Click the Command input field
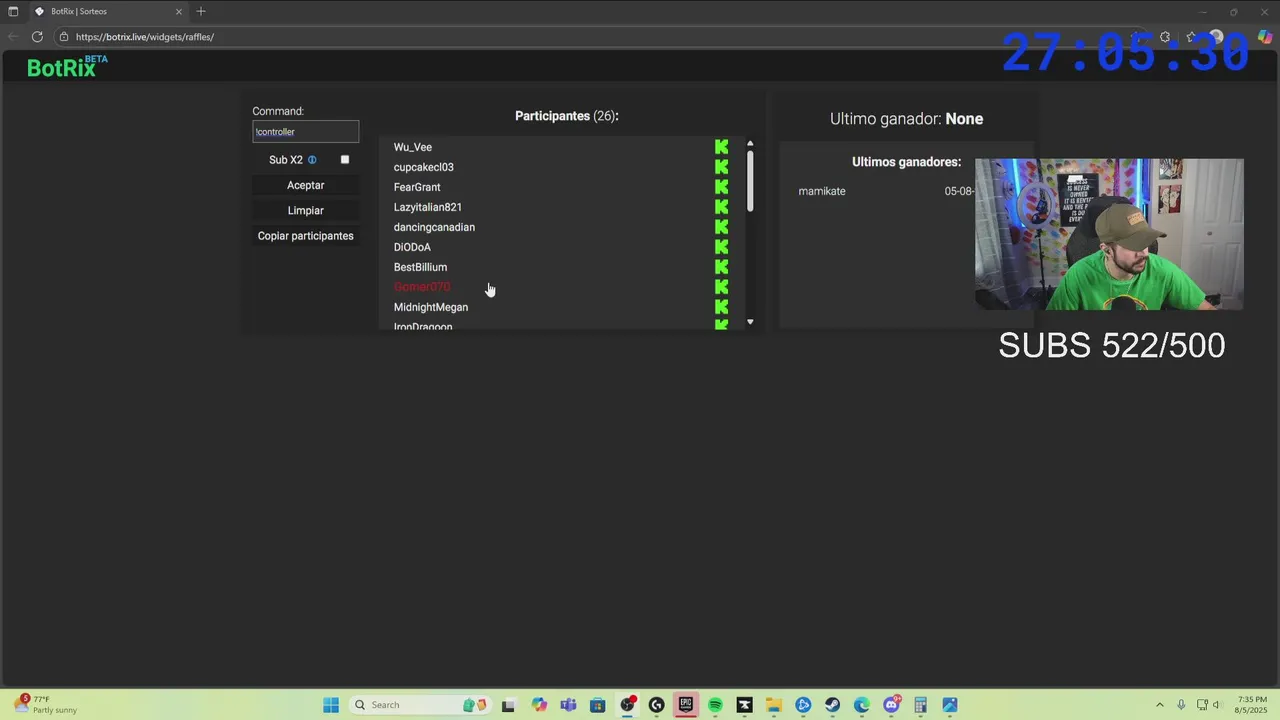Viewport: 1280px width, 720px height. pos(306,132)
